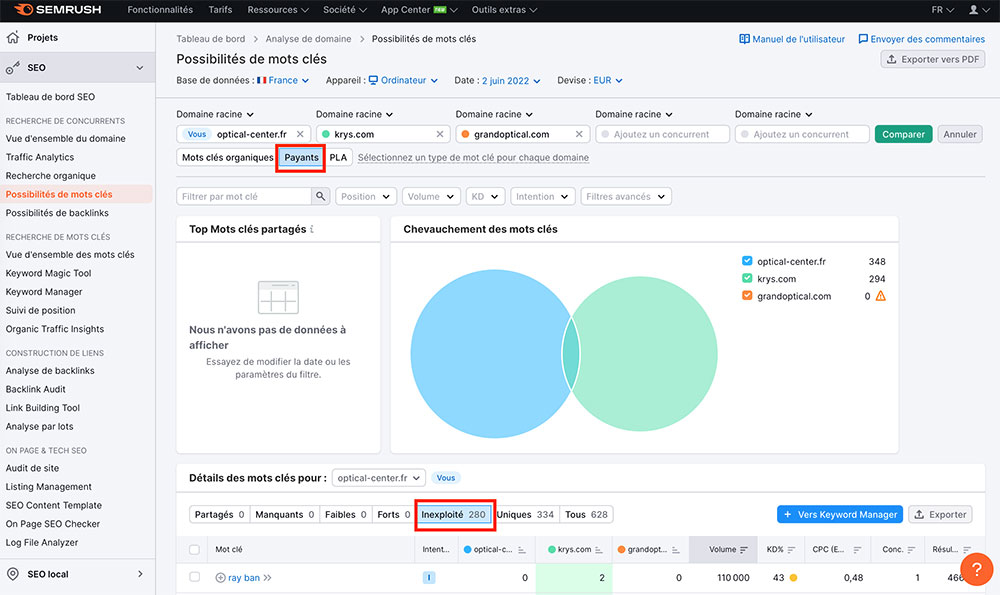Click the Projets home icon

click(13, 38)
